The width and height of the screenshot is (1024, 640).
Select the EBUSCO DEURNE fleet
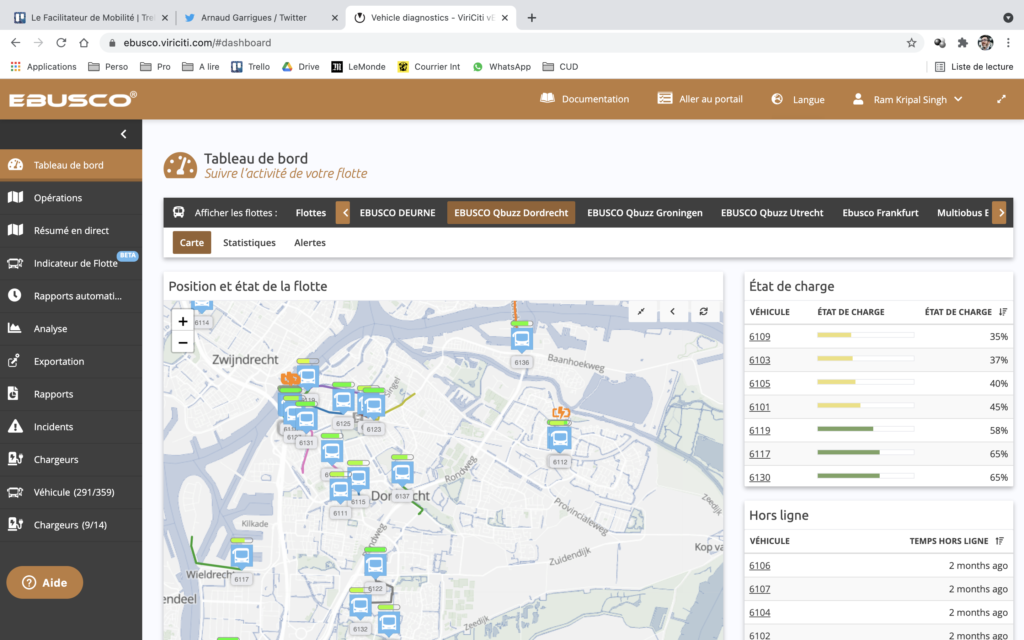[397, 213]
